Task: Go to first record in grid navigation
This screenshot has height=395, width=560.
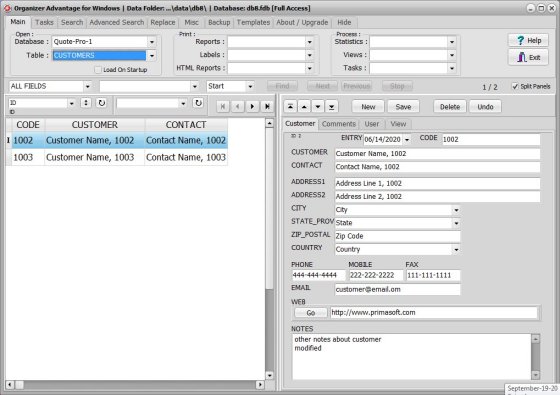Action: coord(223,106)
